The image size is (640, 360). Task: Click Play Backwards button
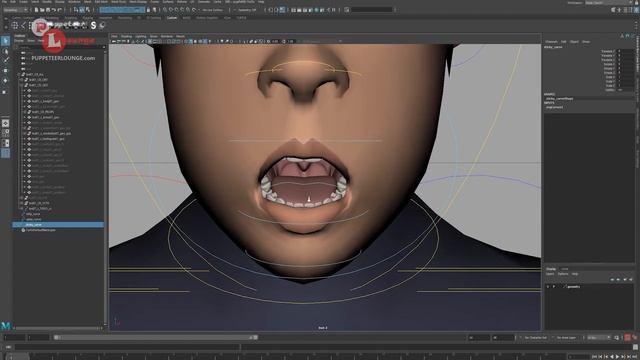click(x=611, y=357)
